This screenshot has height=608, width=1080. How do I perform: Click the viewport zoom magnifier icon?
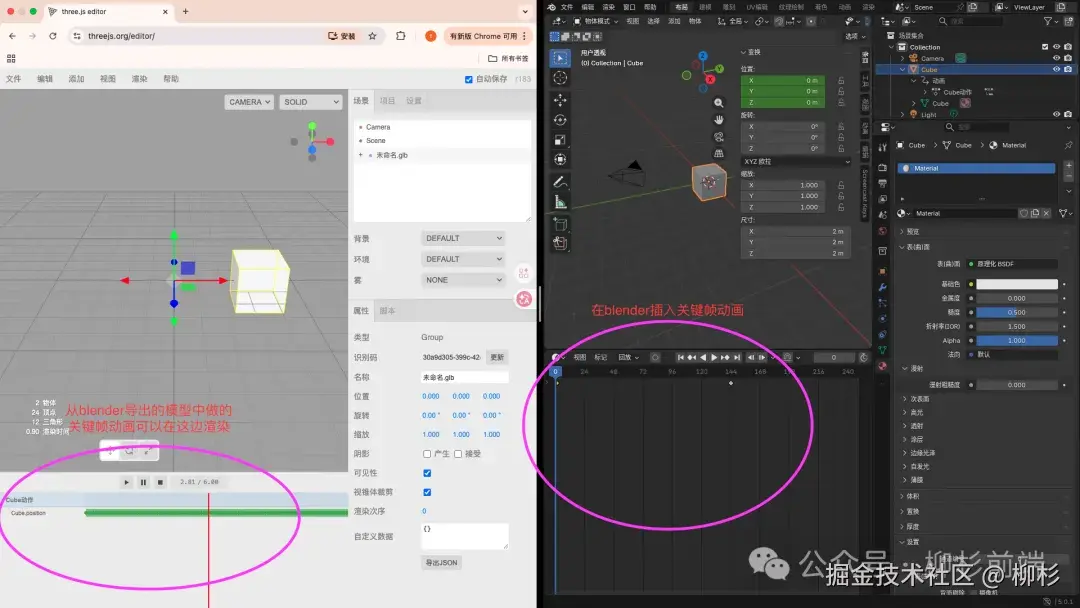click(718, 103)
